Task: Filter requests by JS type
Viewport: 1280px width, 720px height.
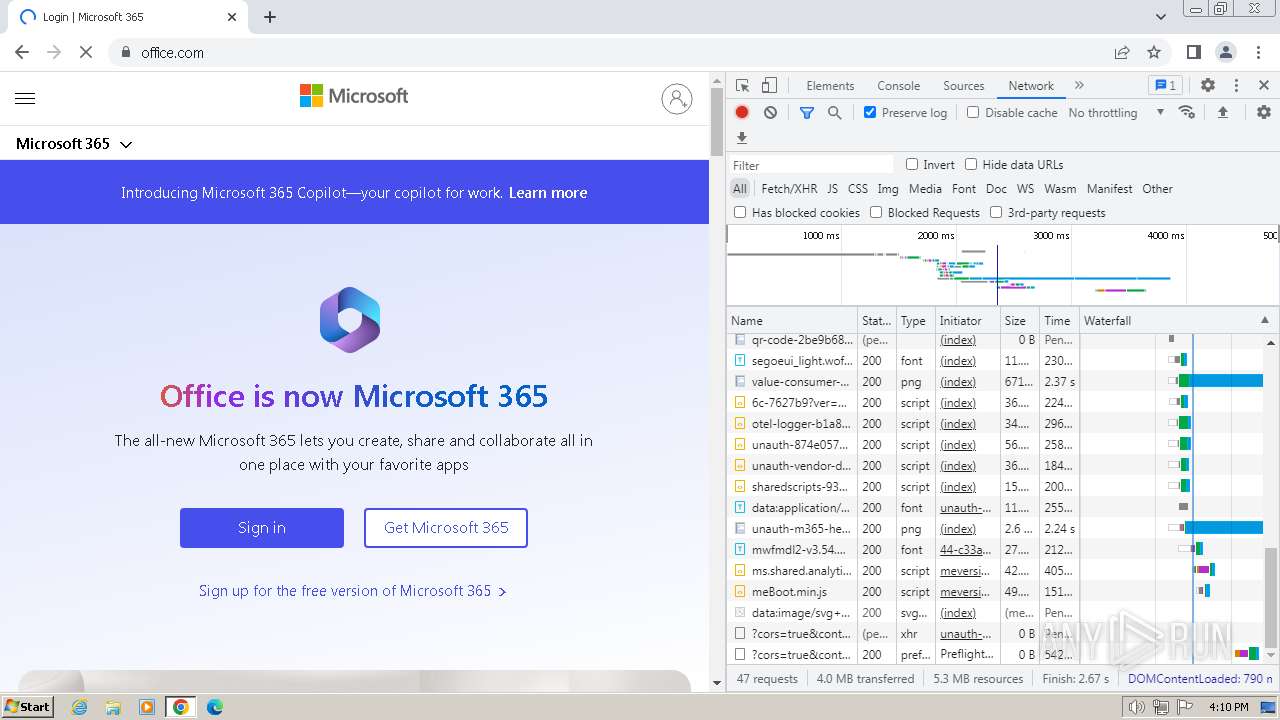Action: 832,188
